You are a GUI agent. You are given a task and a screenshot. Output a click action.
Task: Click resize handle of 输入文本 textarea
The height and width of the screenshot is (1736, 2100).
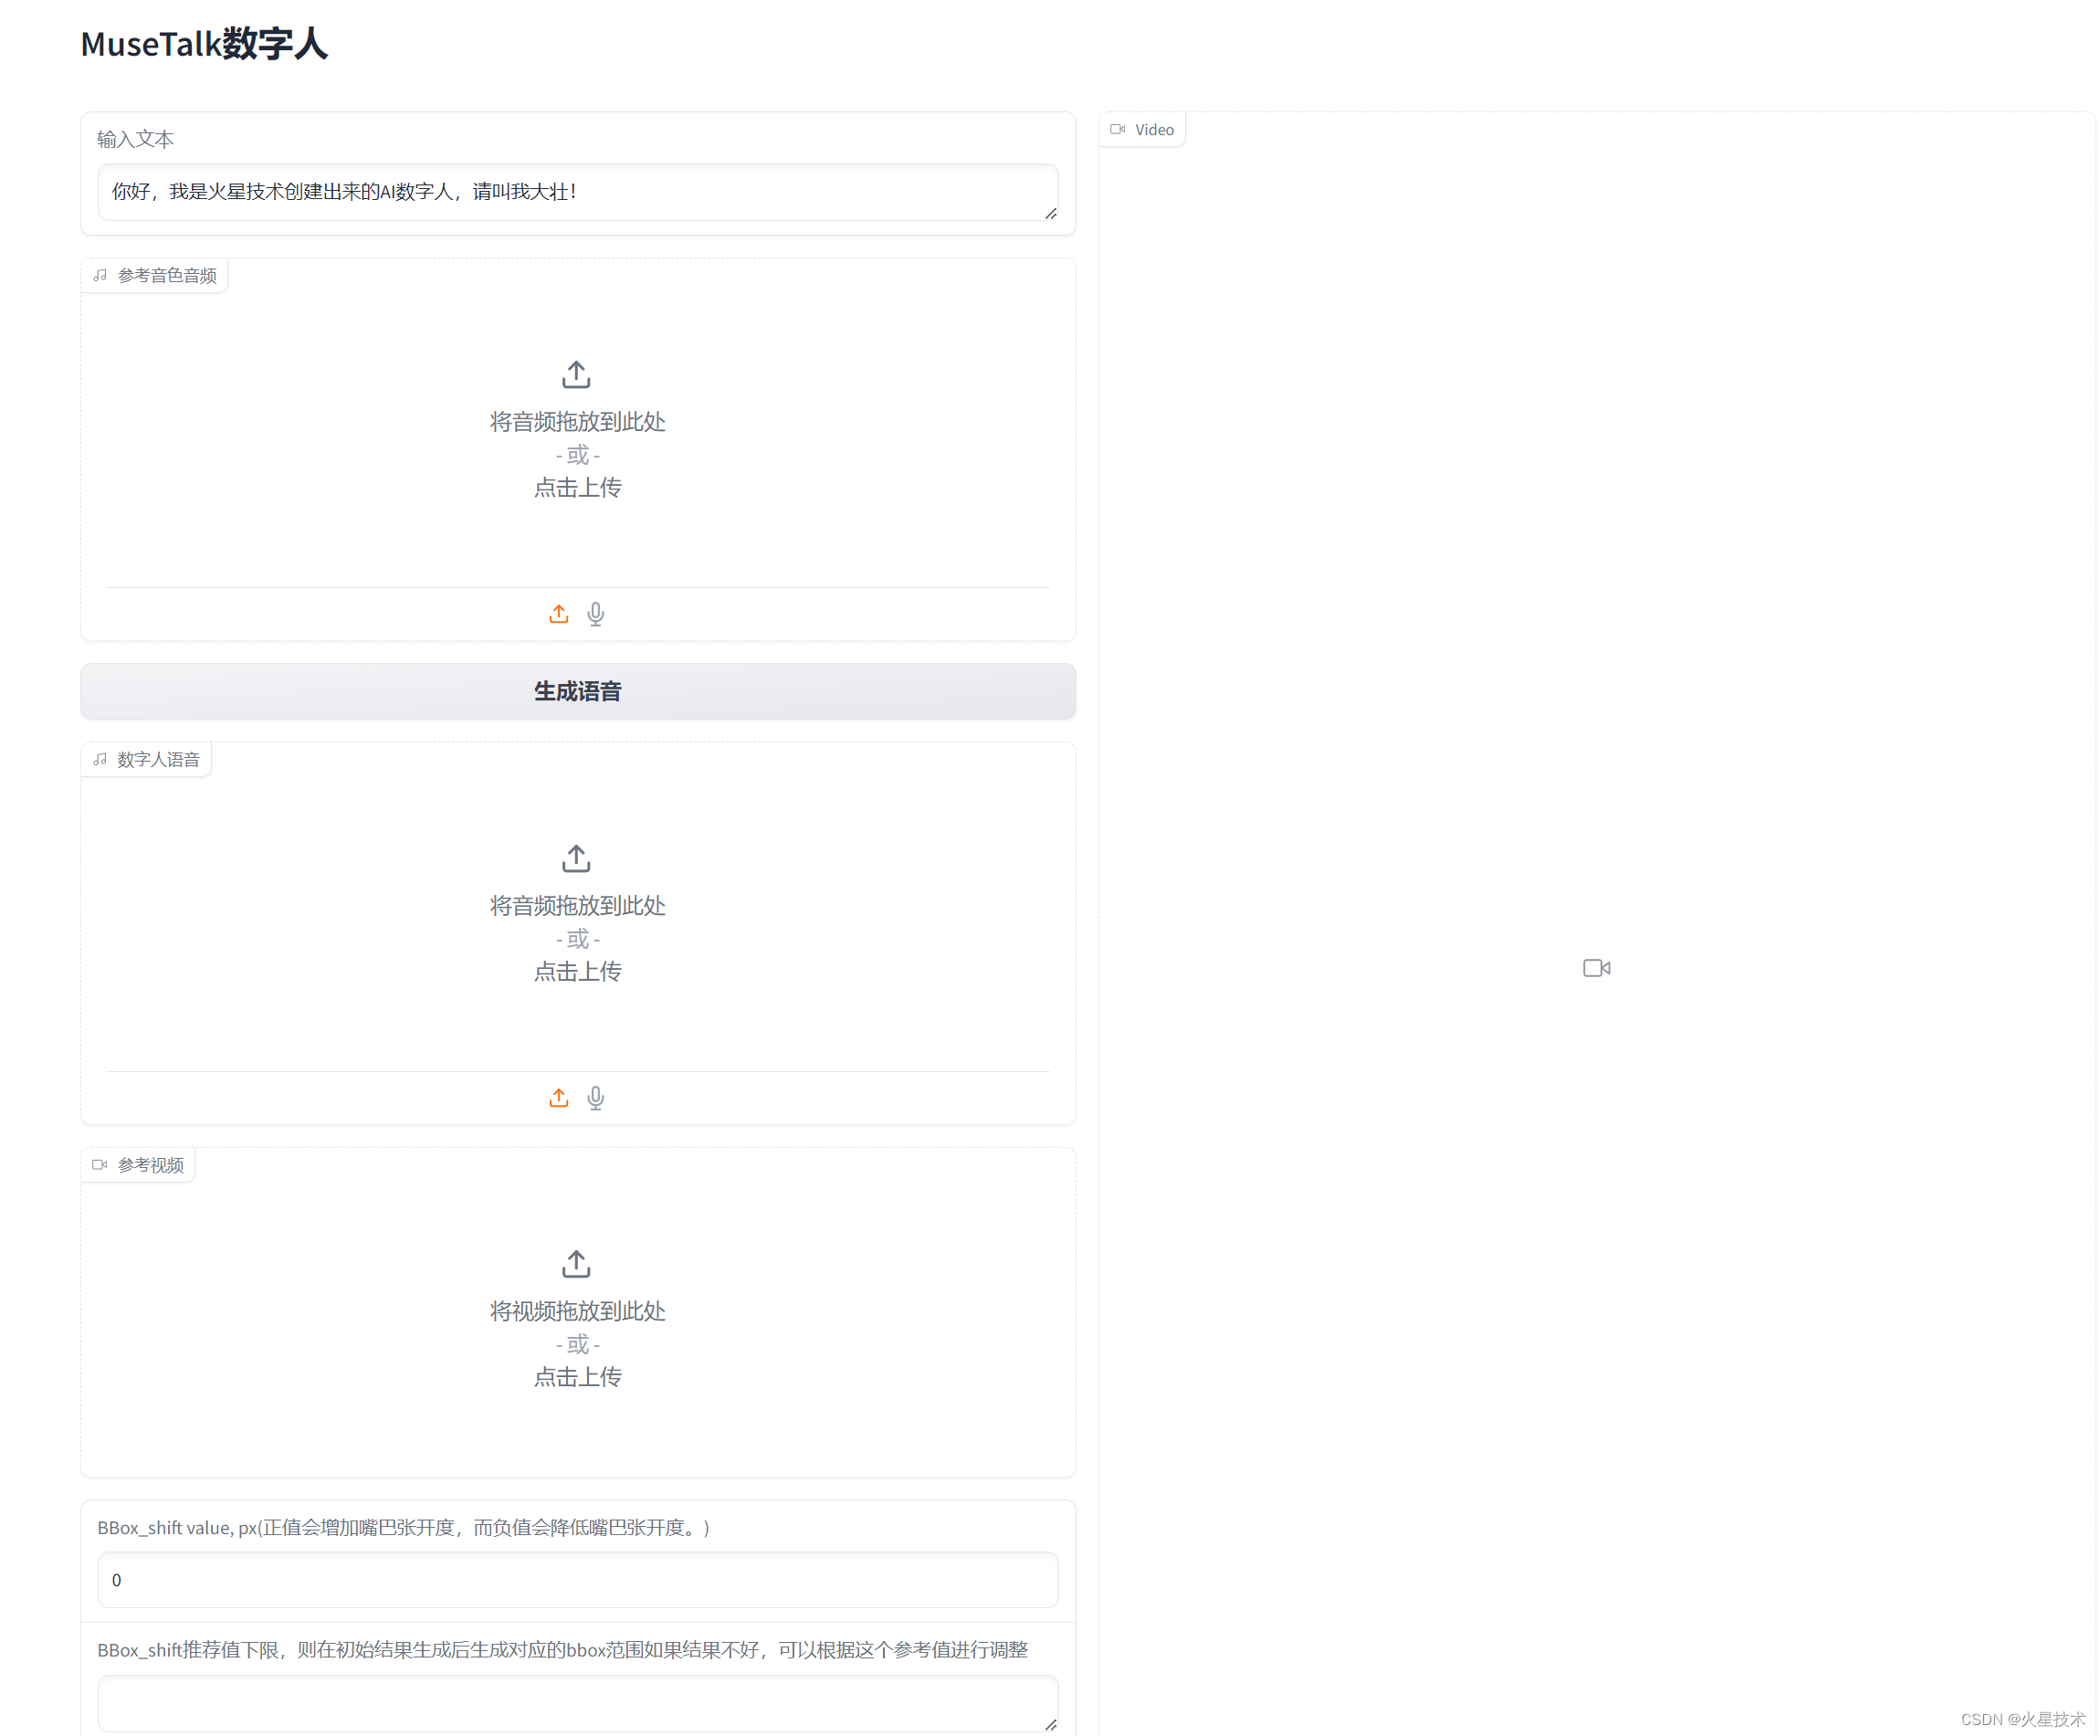1051,214
